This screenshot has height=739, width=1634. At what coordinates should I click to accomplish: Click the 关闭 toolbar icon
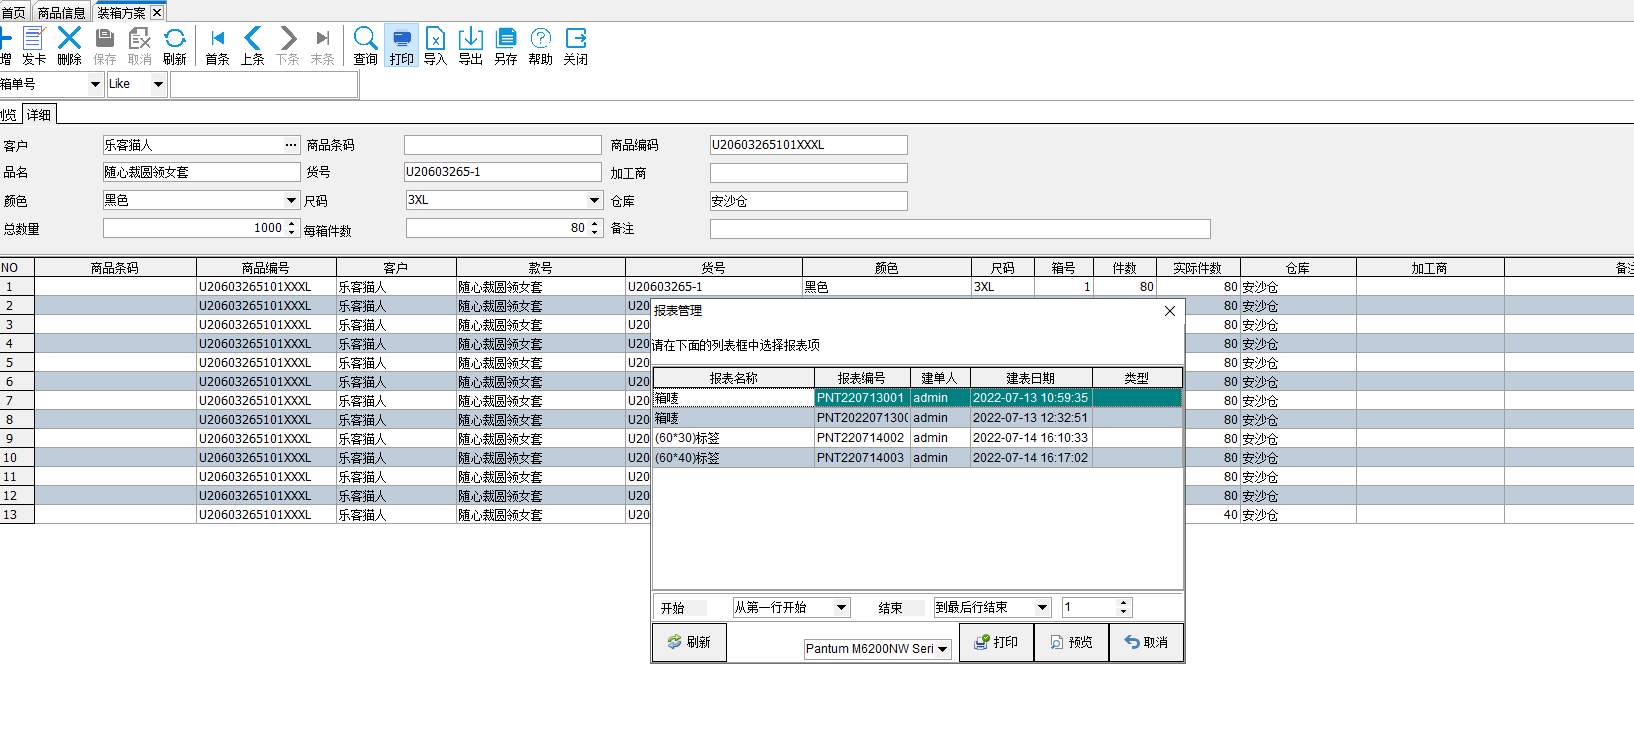576,46
